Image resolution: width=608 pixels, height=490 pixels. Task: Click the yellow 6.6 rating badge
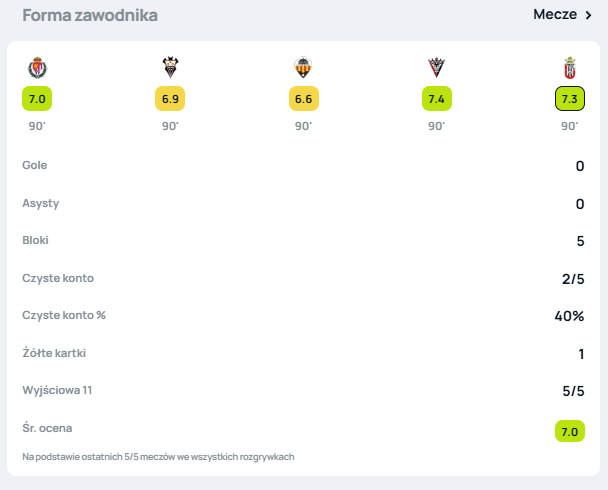303,99
